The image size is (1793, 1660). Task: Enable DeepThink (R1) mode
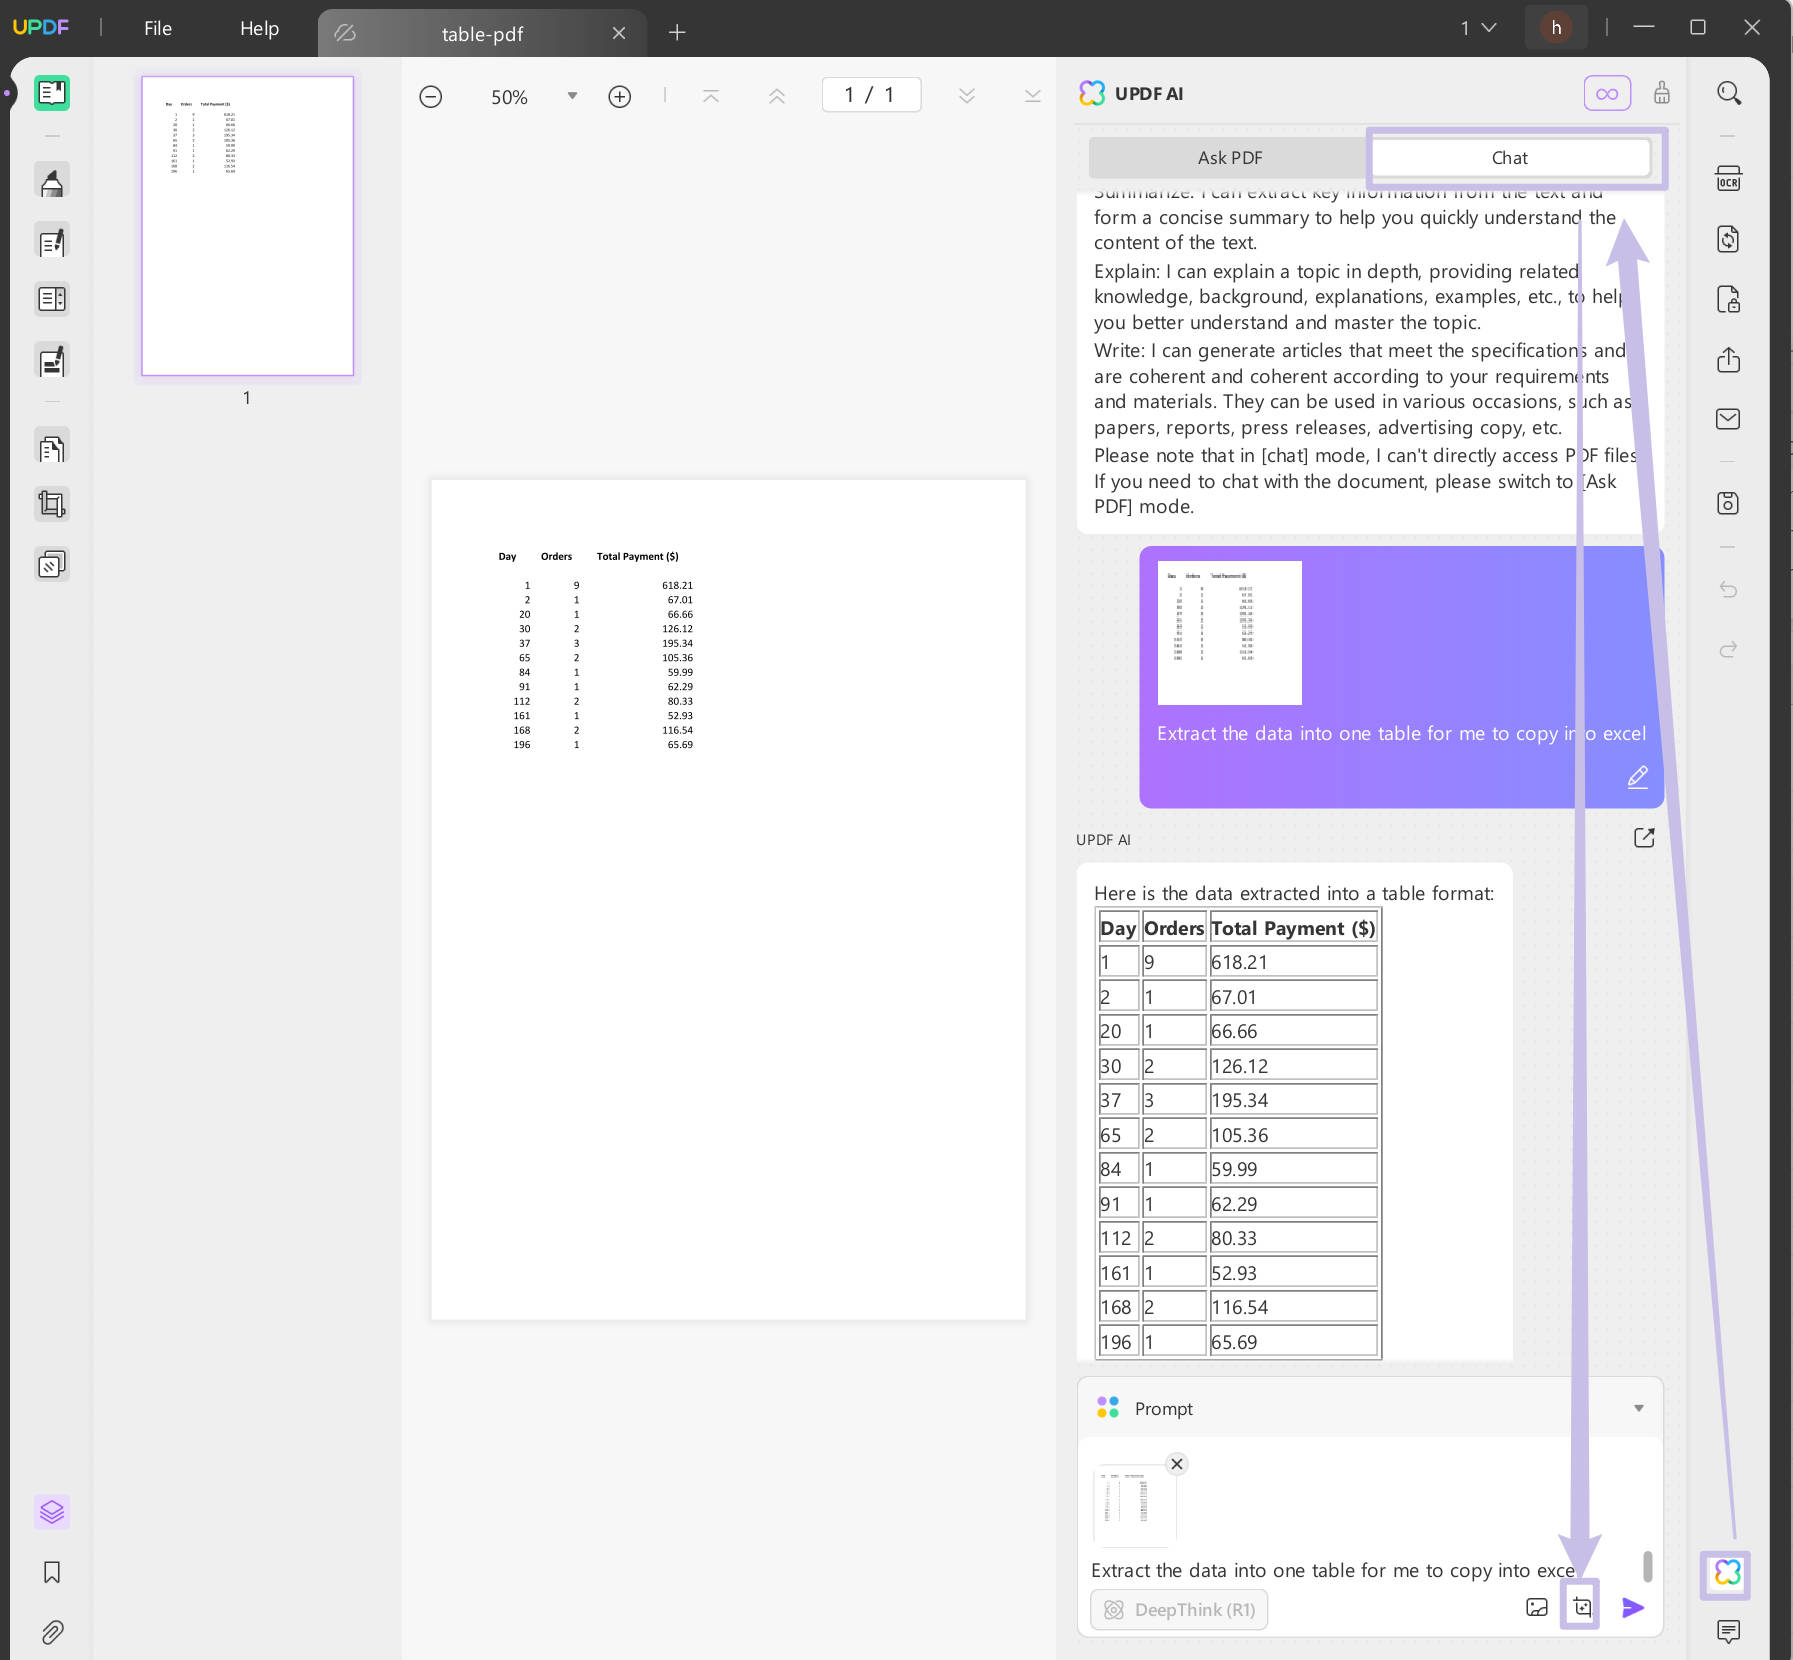[1178, 1609]
